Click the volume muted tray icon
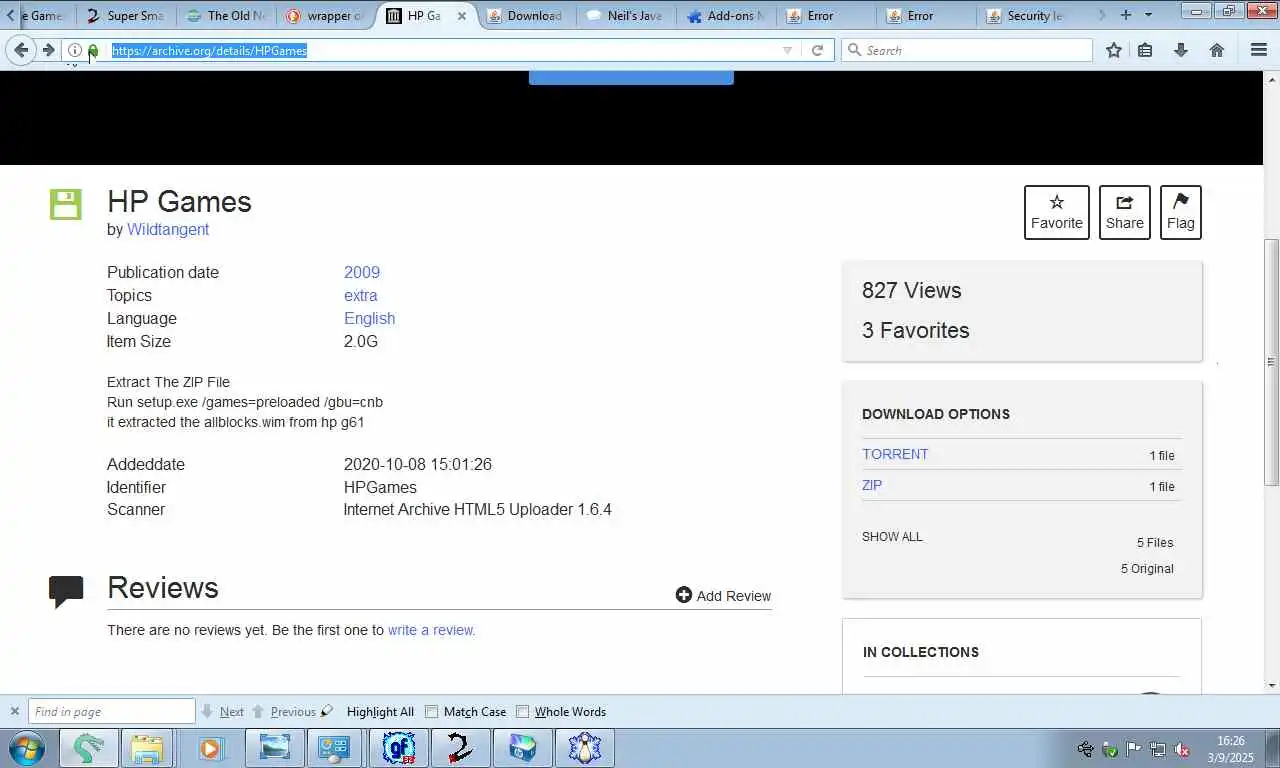The height and width of the screenshot is (768, 1280). (x=1181, y=749)
